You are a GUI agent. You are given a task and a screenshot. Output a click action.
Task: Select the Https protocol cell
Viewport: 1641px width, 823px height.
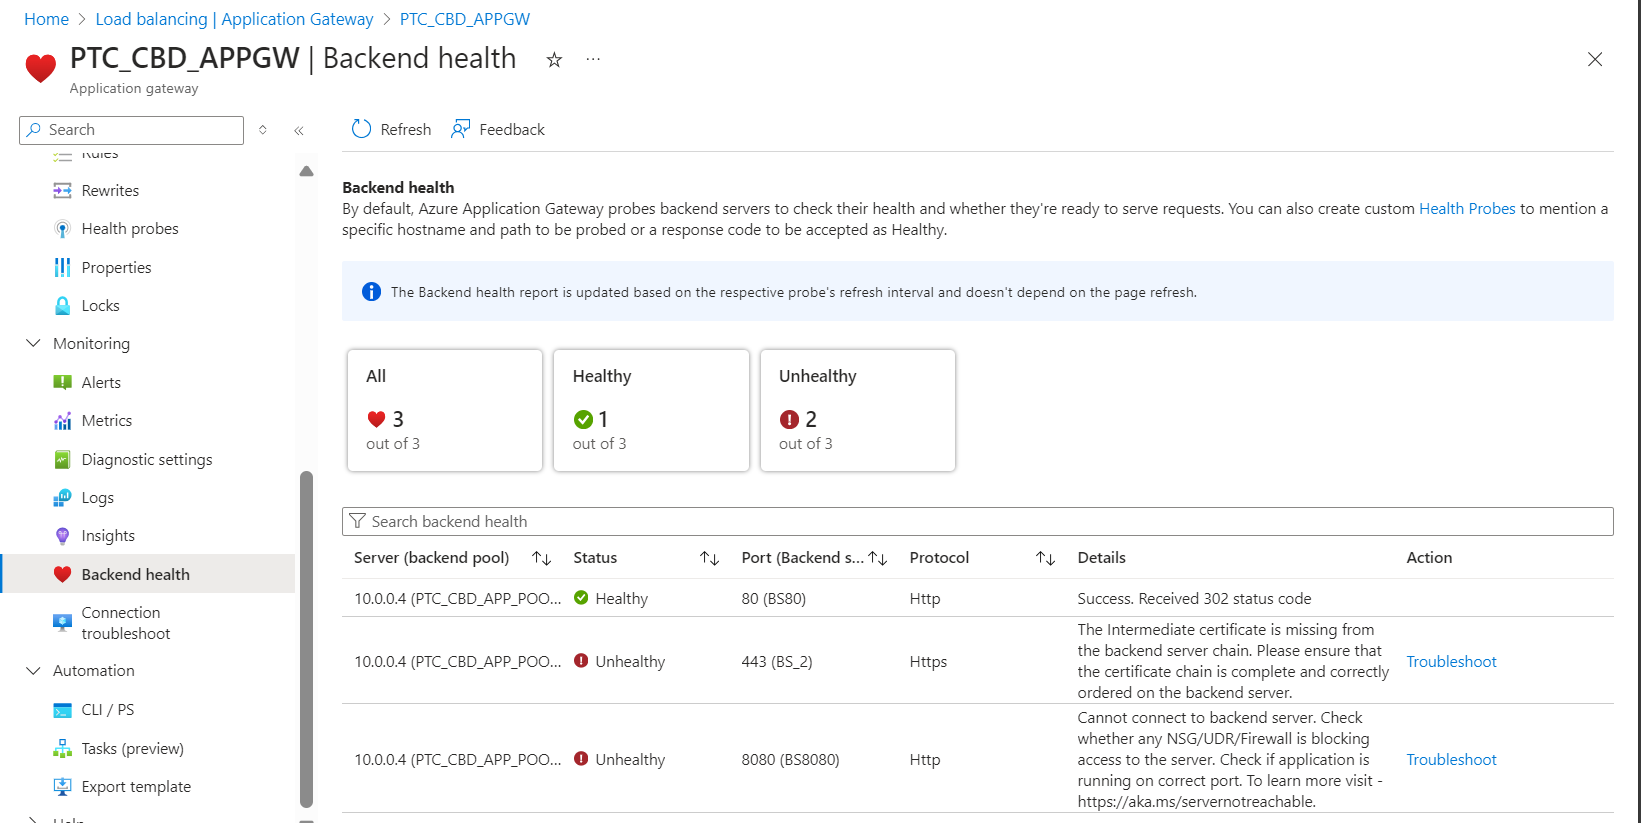(x=928, y=661)
